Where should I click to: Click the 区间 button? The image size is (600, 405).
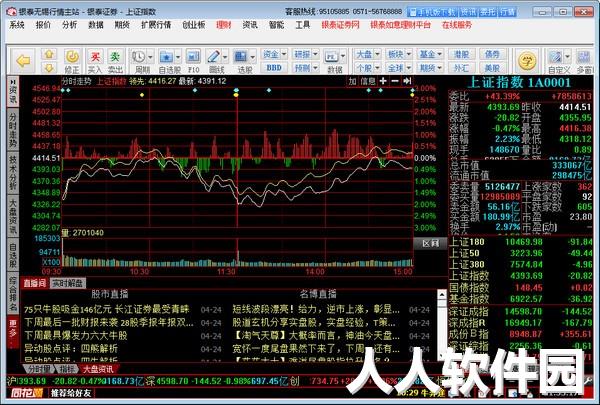click(430, 243)
